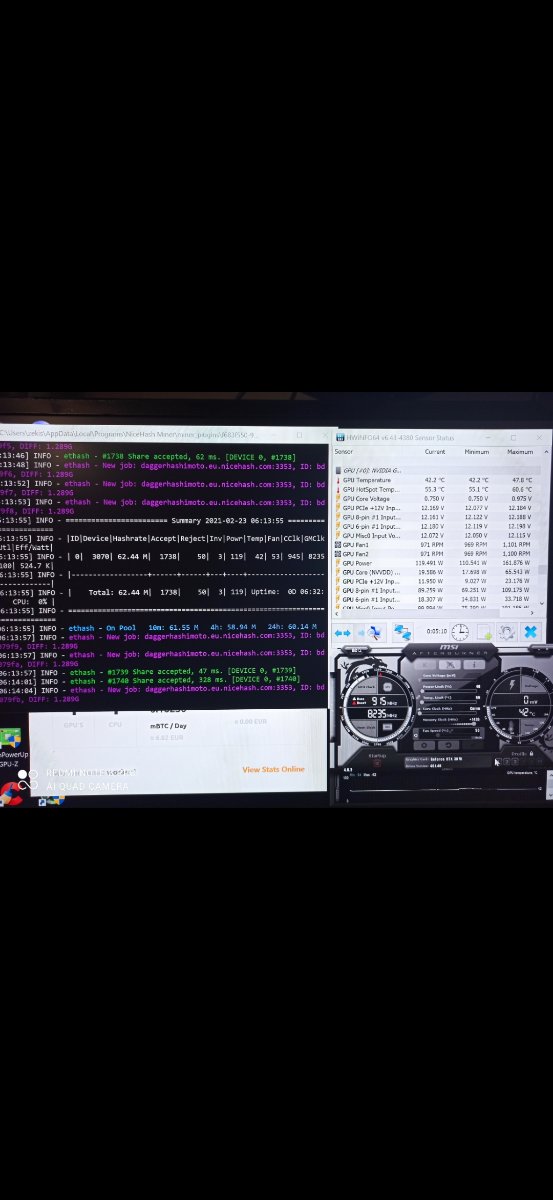Image resolution: width=553 pixels, height=1200 pixels.
Task: Click the Current column header
Action: 435,452
